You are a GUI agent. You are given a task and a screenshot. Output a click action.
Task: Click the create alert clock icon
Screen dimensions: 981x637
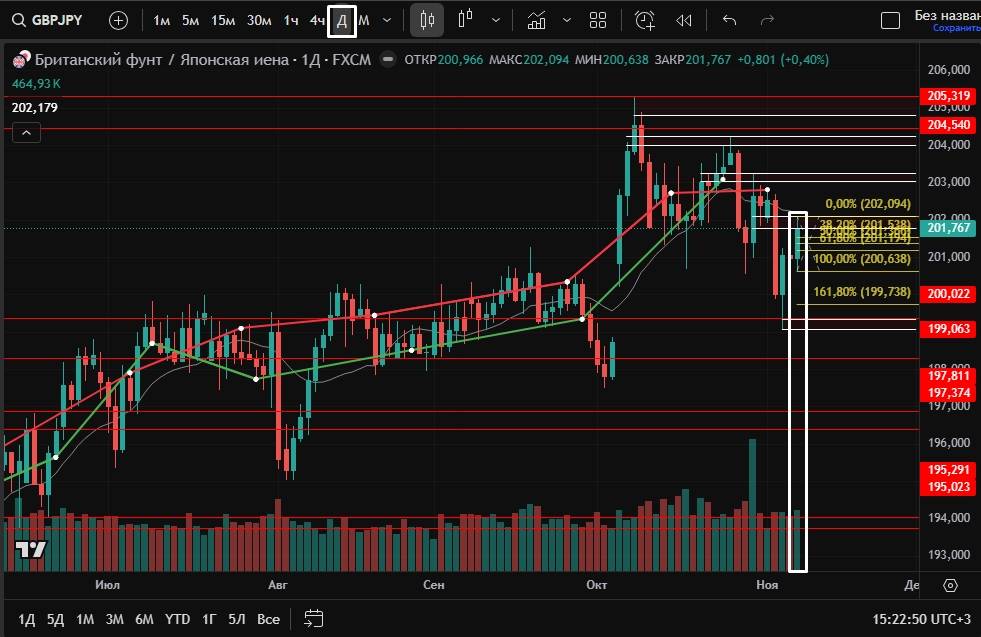click(645, 20)
